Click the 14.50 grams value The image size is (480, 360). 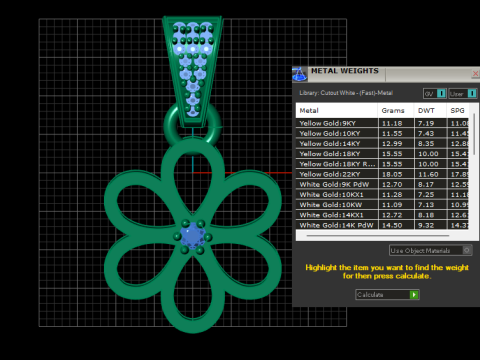click(392, 225)
